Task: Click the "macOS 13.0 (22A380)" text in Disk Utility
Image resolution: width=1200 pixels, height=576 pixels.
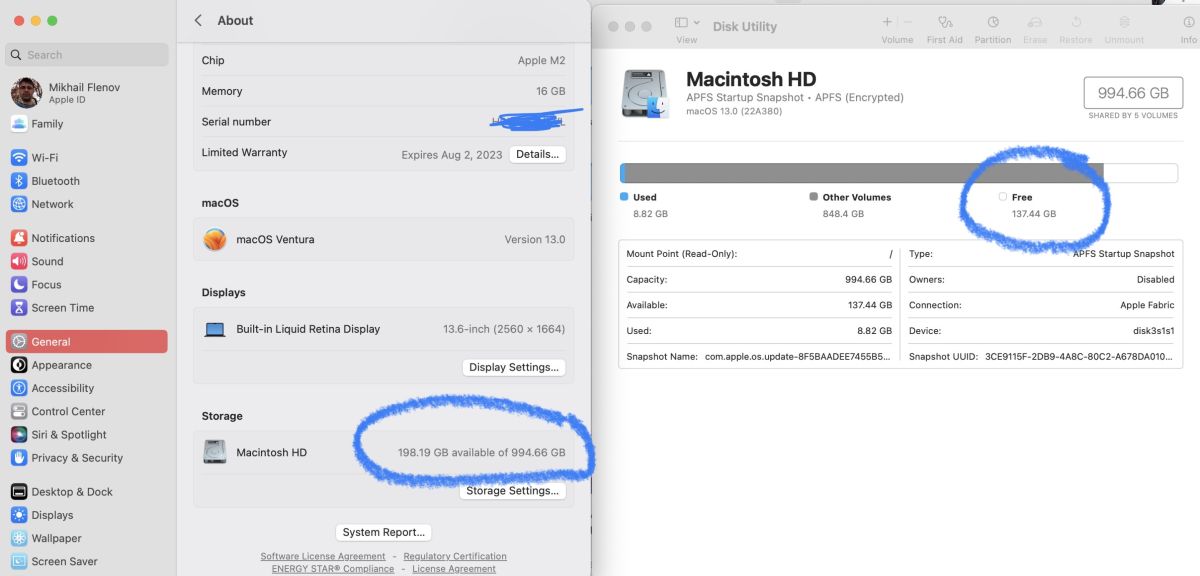Action: pyautogui.click(x=734, y=111)
